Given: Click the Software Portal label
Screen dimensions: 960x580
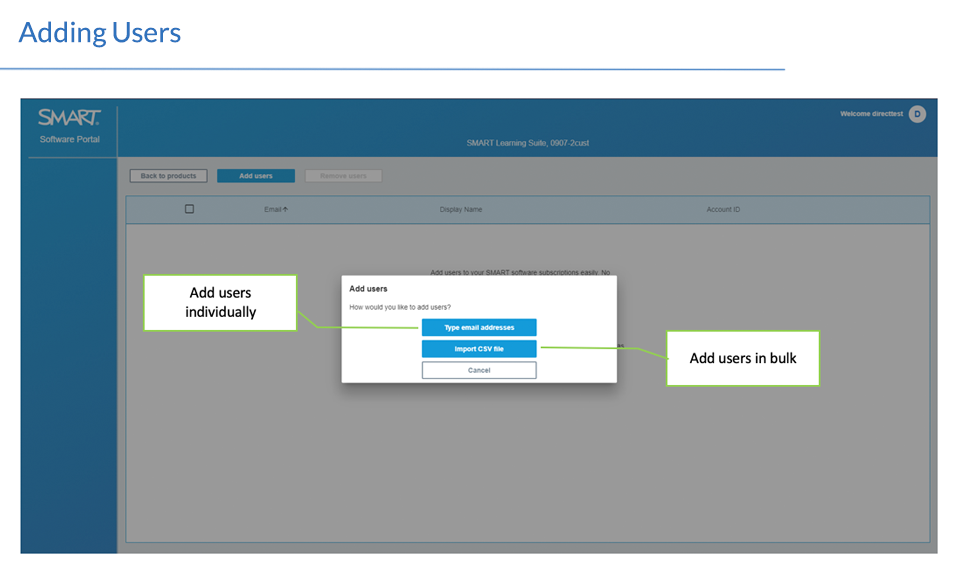Looking at the screenshot, I should (70, 139).
